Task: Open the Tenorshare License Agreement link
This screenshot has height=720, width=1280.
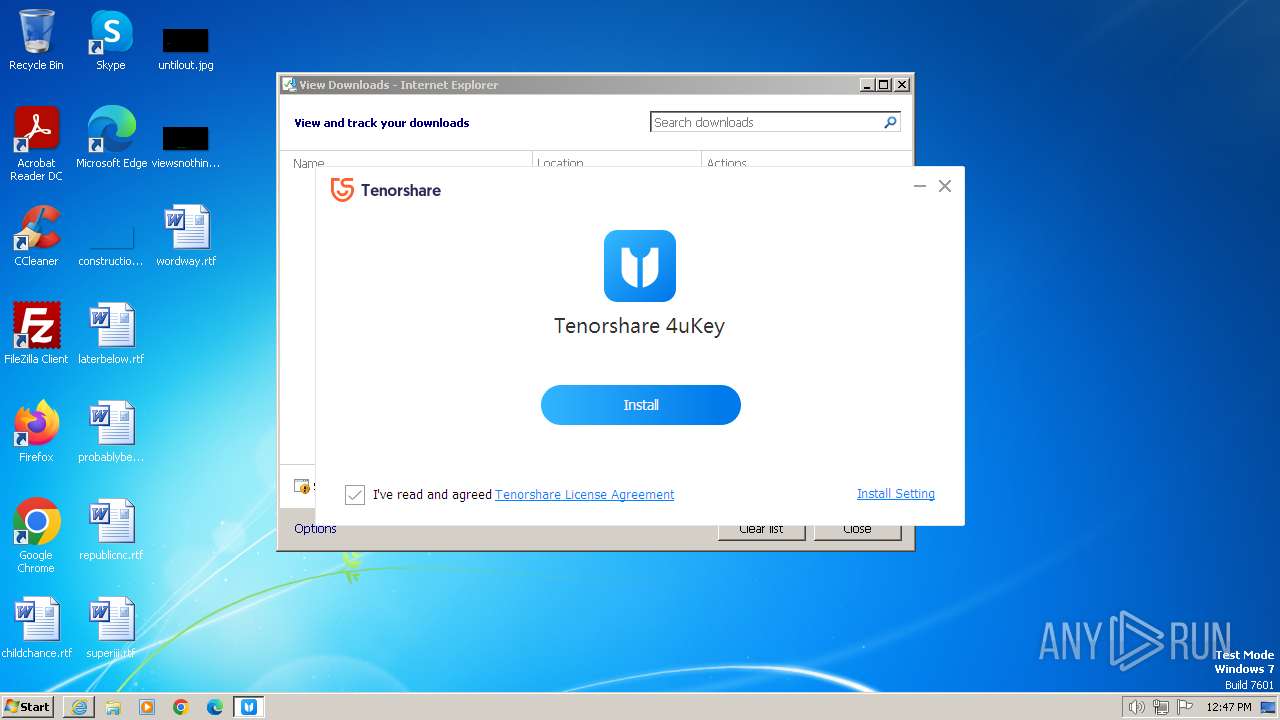Action: click(584, 494)
